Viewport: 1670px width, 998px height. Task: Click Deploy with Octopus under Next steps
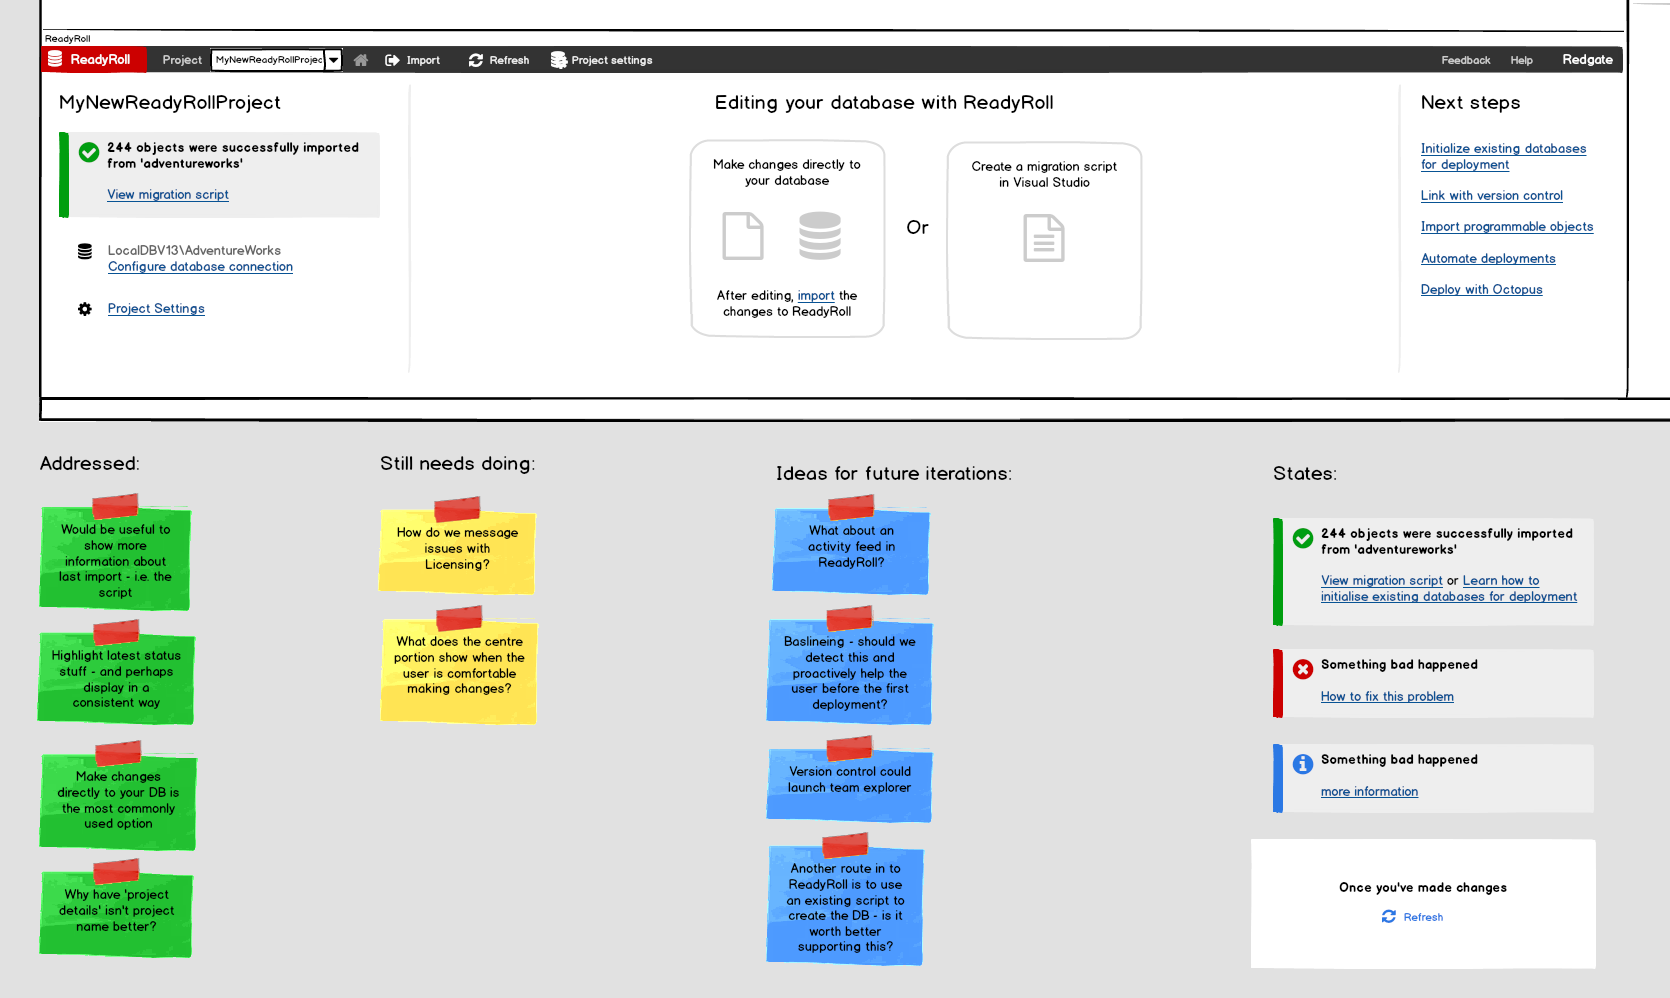pos(1481,289)
